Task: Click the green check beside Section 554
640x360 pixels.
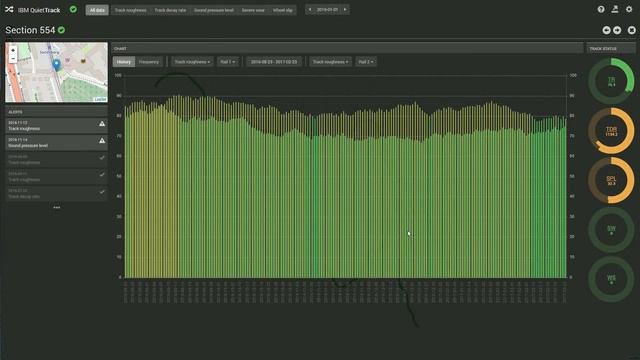Action: [x=62, y=30]
